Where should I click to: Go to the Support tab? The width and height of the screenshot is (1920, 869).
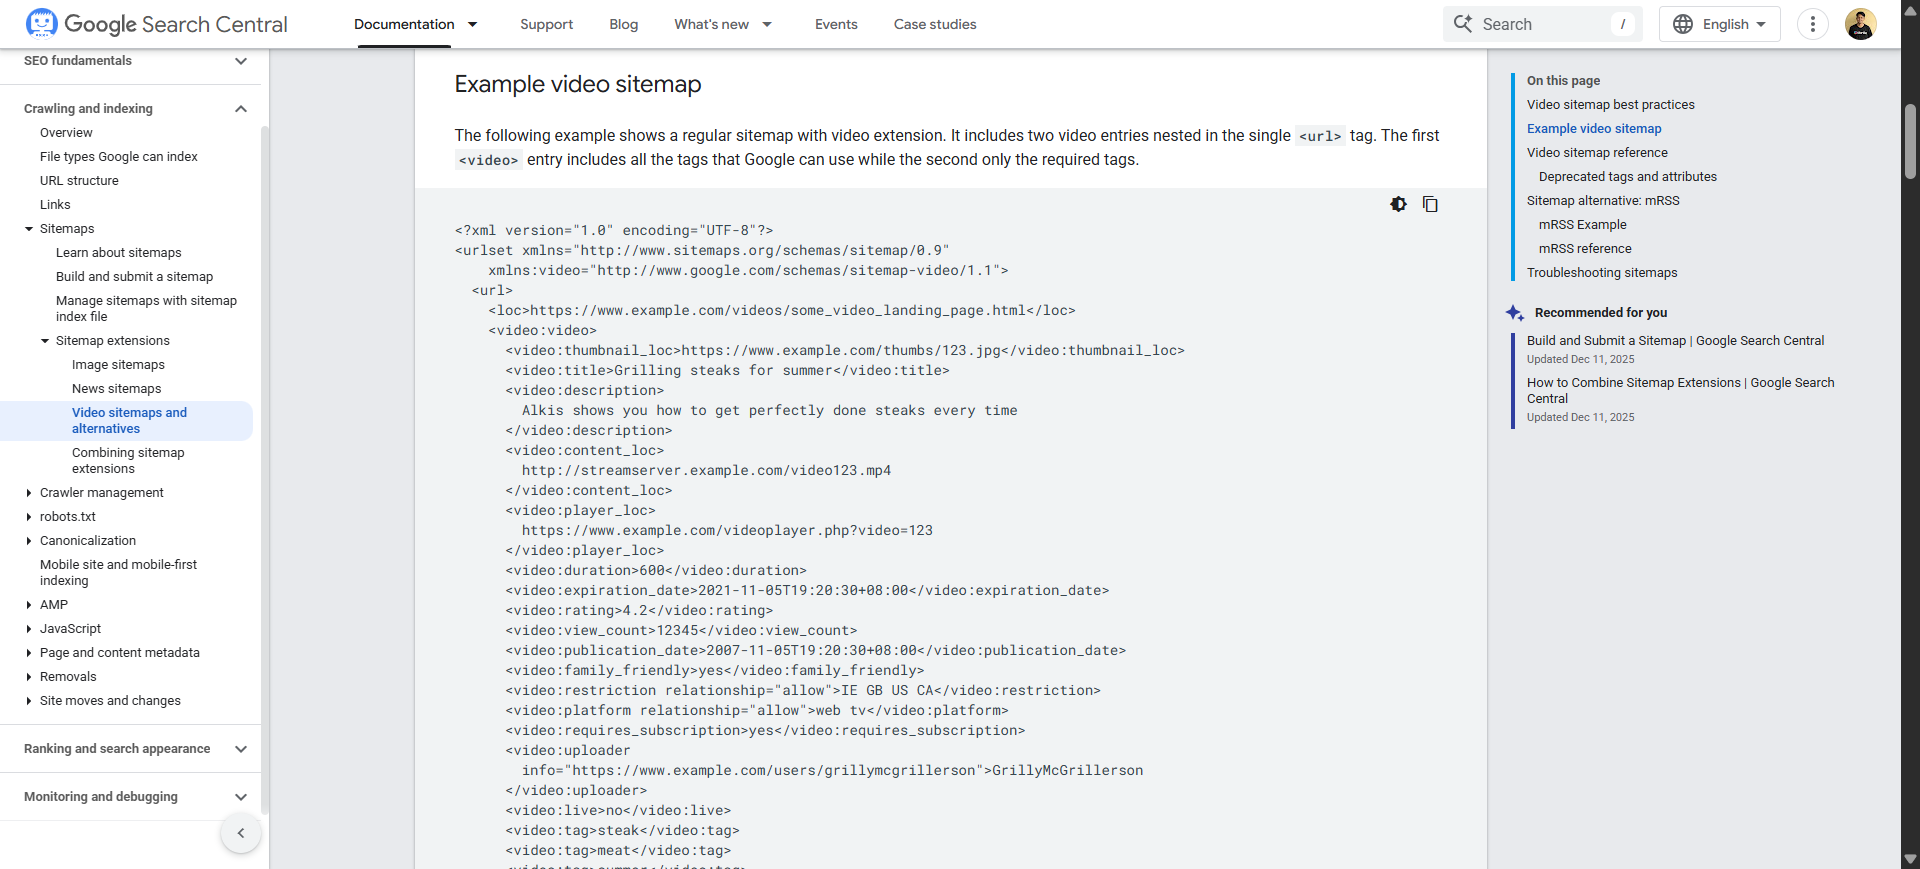[546, 24]
